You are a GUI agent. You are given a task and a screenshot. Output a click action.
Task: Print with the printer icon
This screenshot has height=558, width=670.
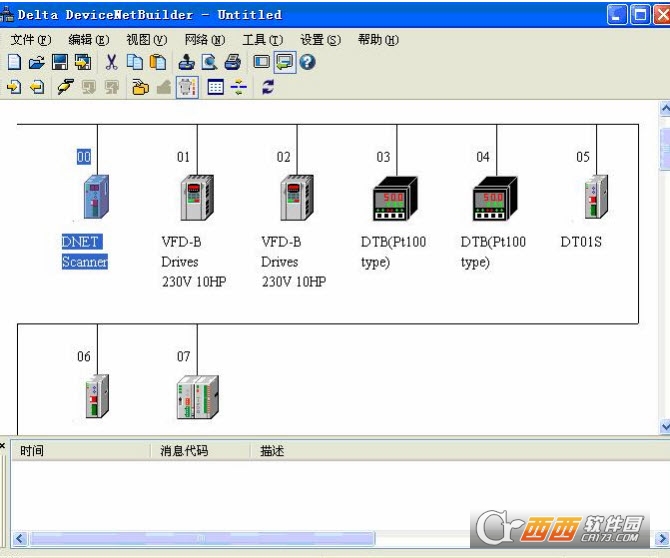pos(233,62)
